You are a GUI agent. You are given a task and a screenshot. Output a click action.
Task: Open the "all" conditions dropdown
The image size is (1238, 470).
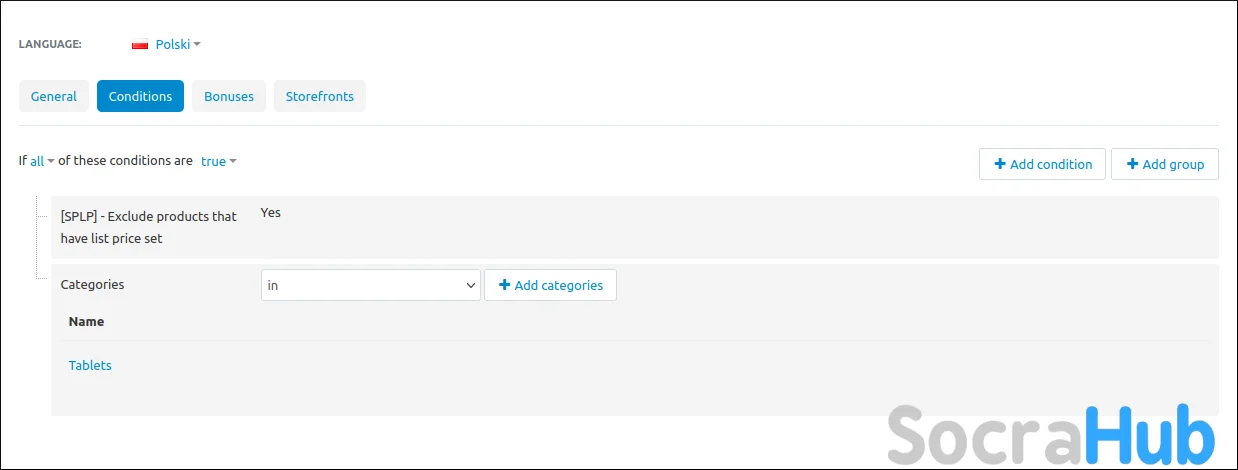click(42, 161)
